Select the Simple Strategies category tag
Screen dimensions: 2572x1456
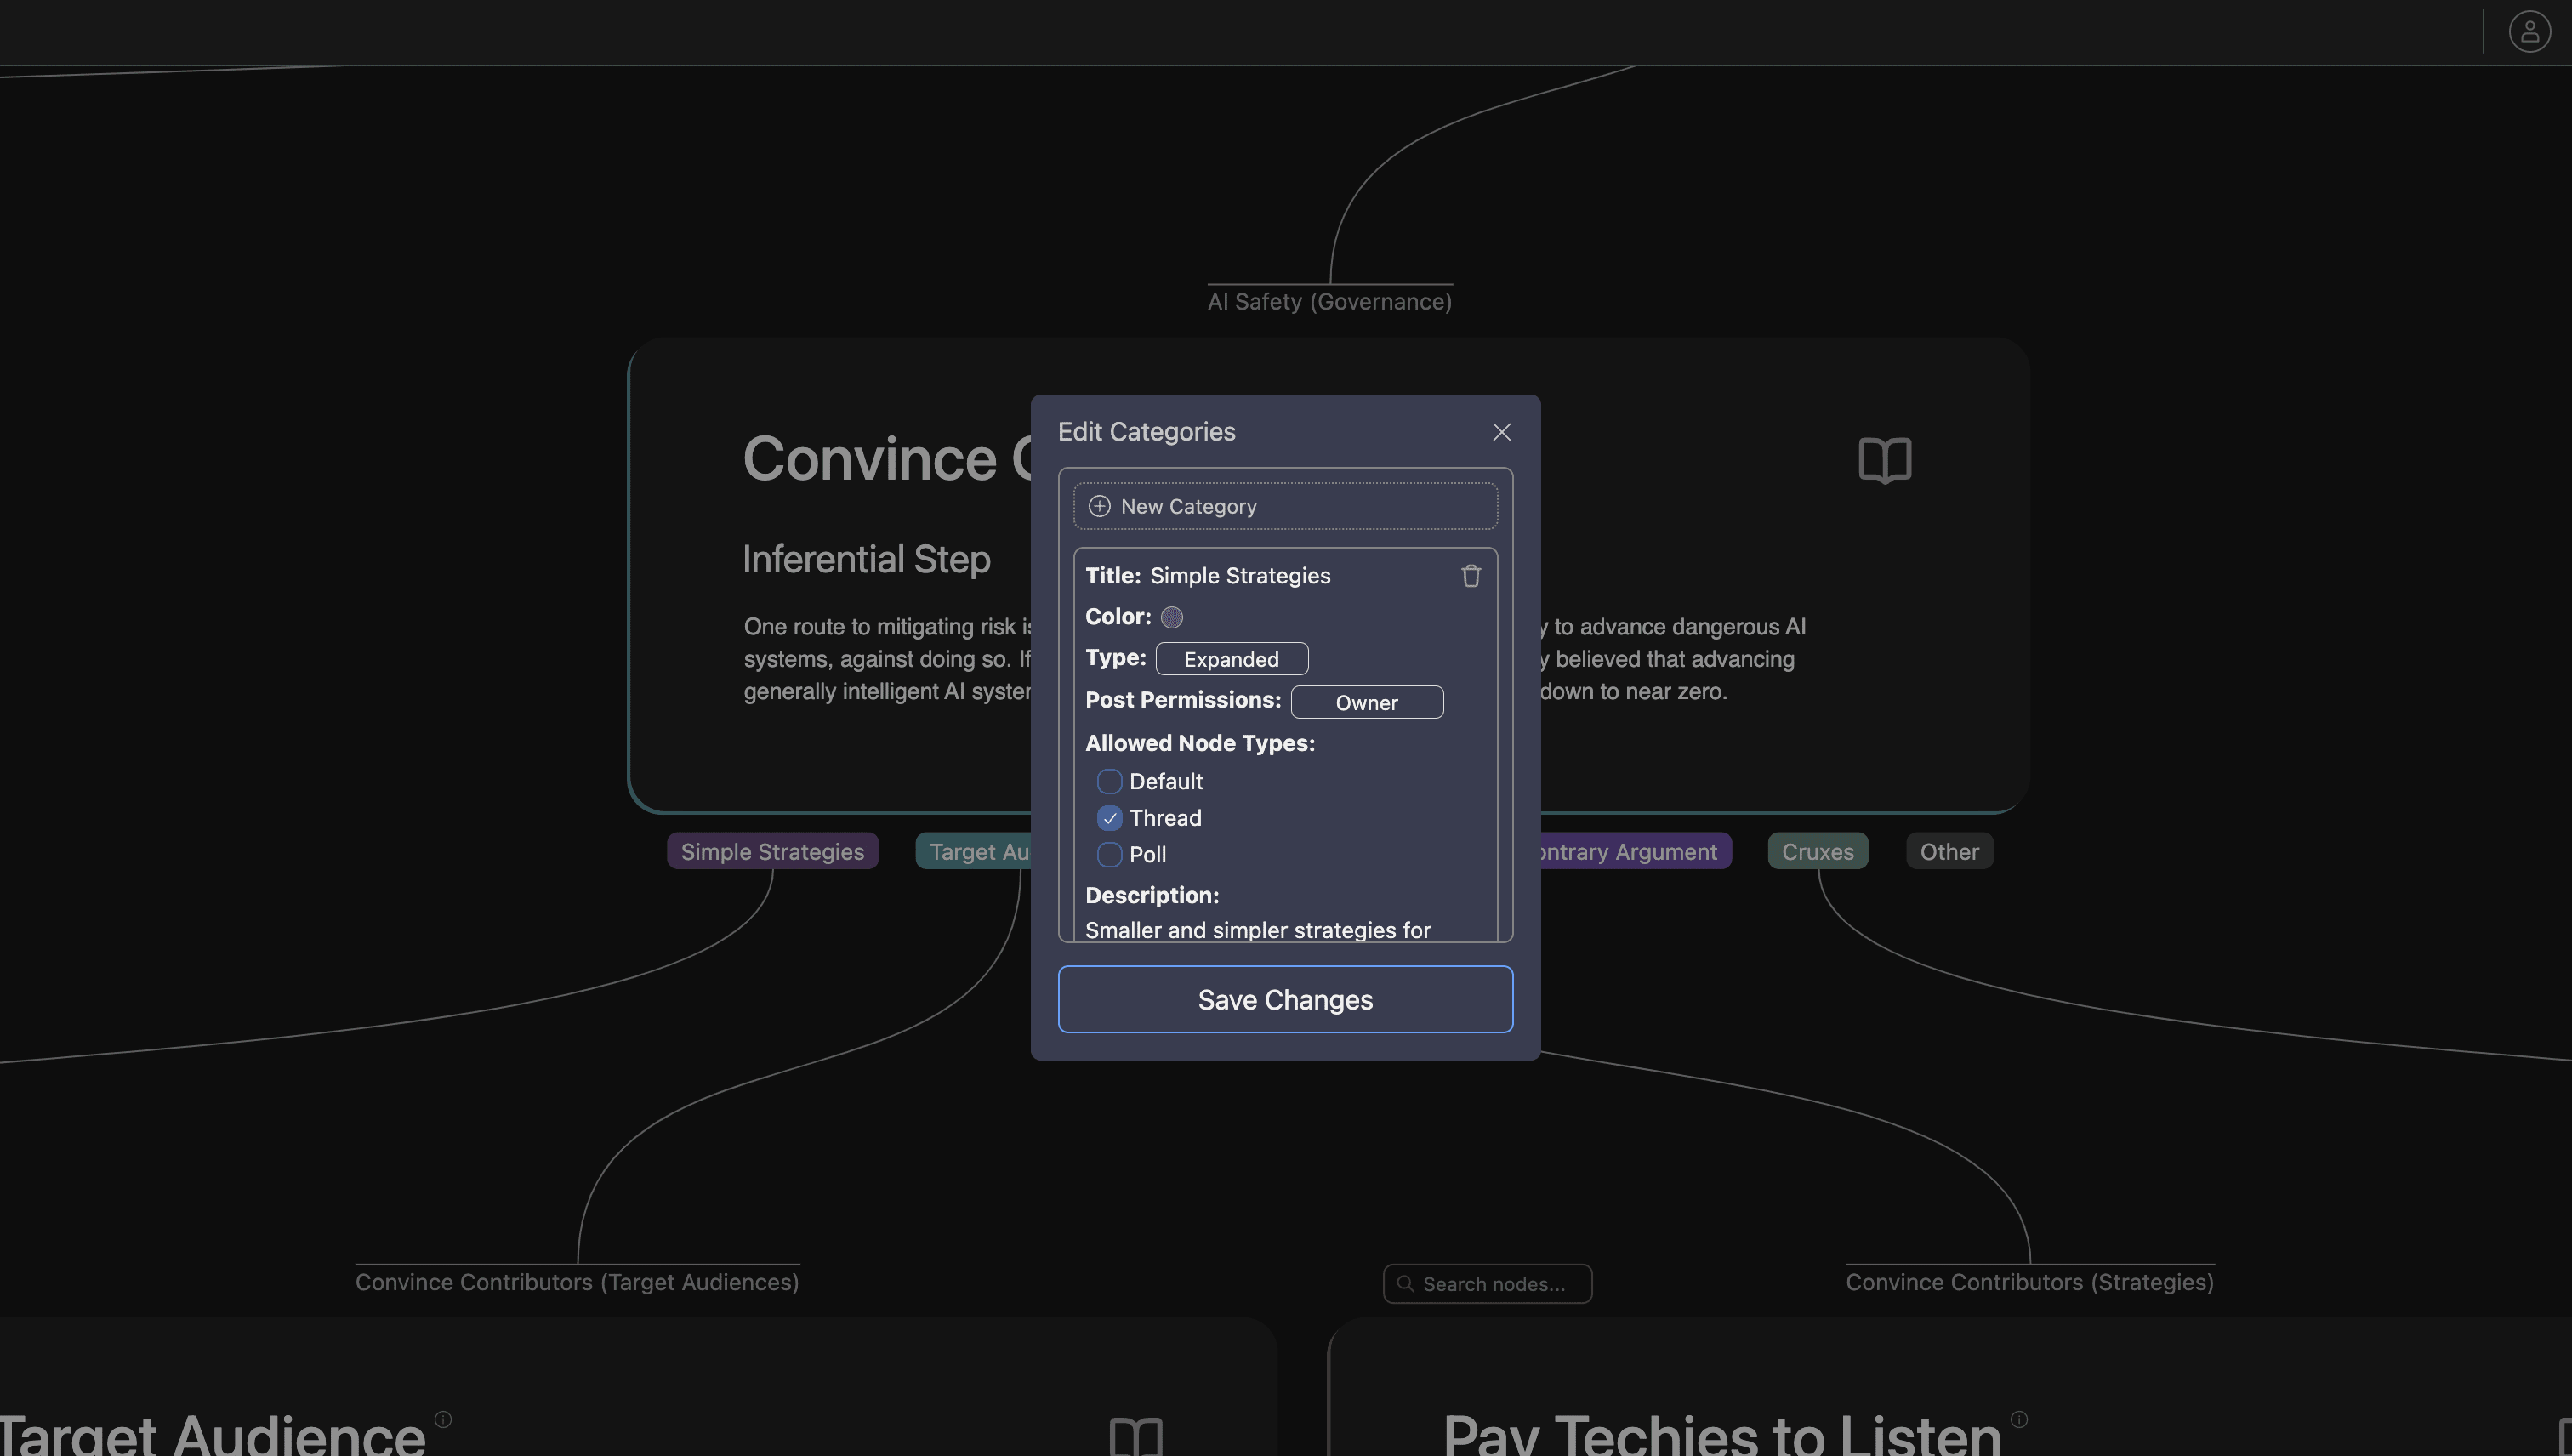coord(772,851)
